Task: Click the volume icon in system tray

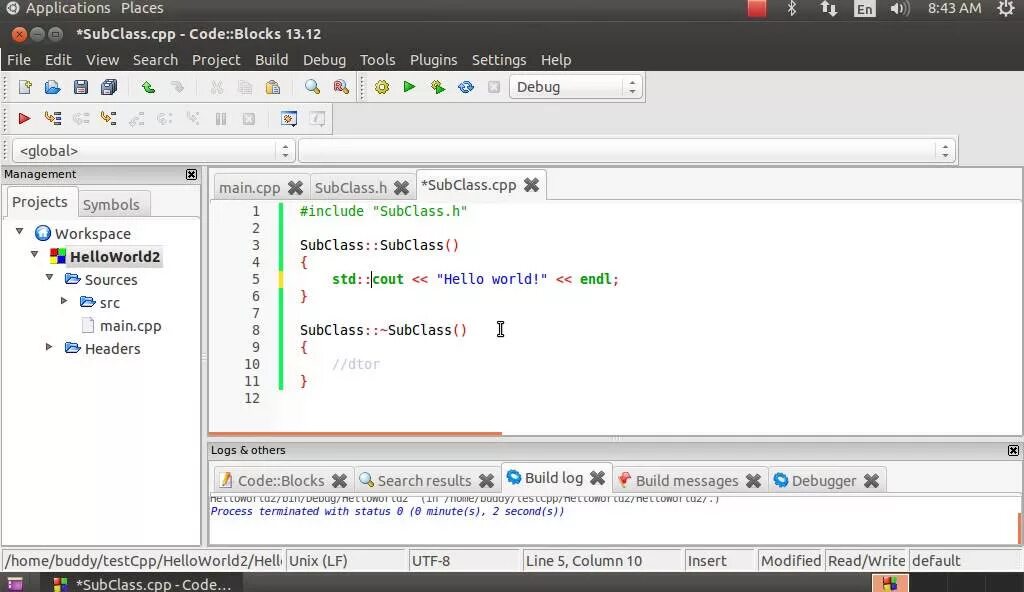Action: pos(899,8)
